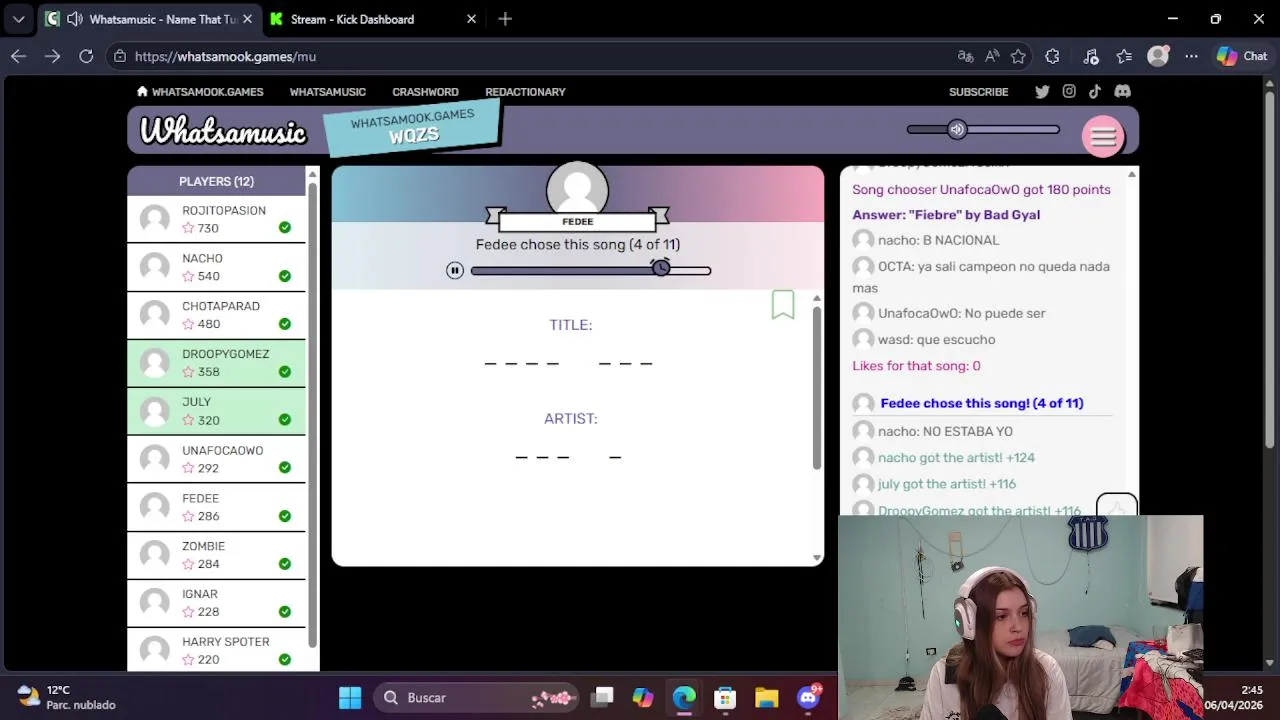Add this page to favorites star

click(1018, 57)
